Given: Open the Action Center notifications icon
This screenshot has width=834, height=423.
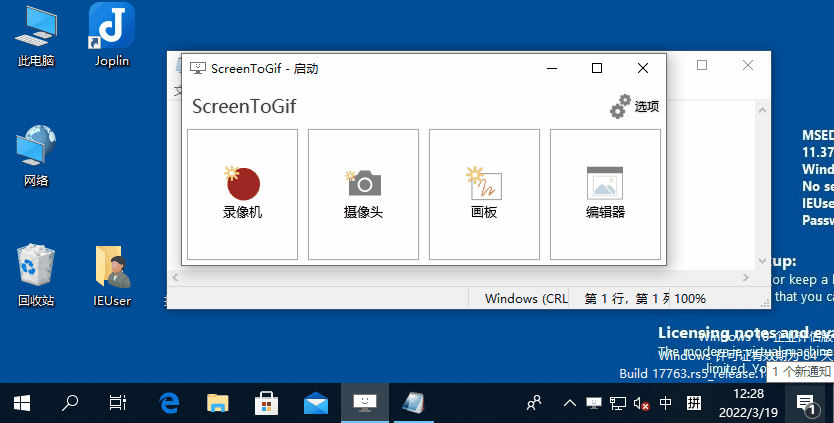Looking at the screenshot, I should 806,403.
